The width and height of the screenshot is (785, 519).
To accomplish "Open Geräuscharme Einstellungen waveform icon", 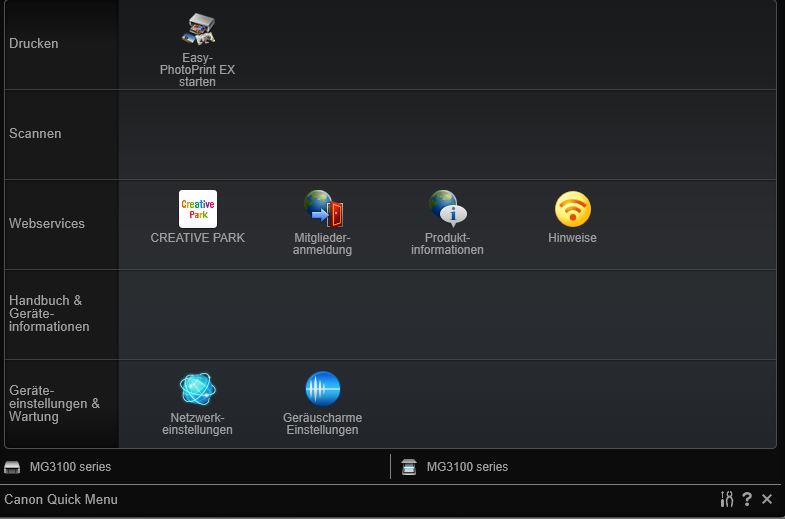I will click(323, 389).
